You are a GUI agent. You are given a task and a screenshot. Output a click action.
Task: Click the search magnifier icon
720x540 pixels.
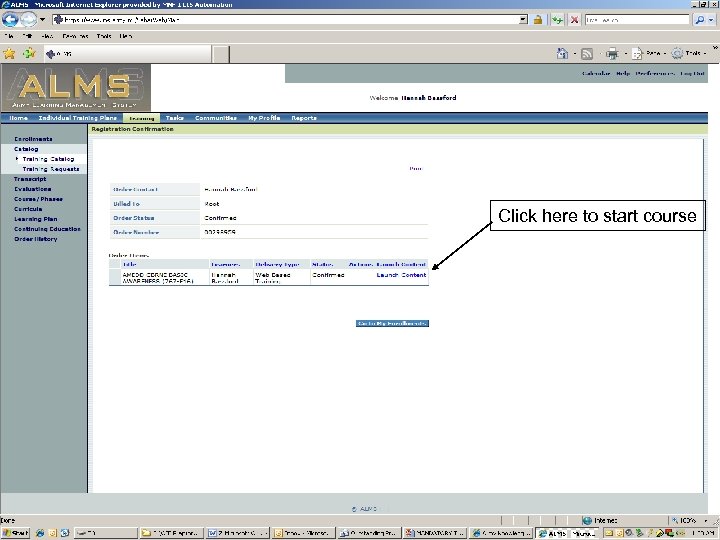point(699,20)
